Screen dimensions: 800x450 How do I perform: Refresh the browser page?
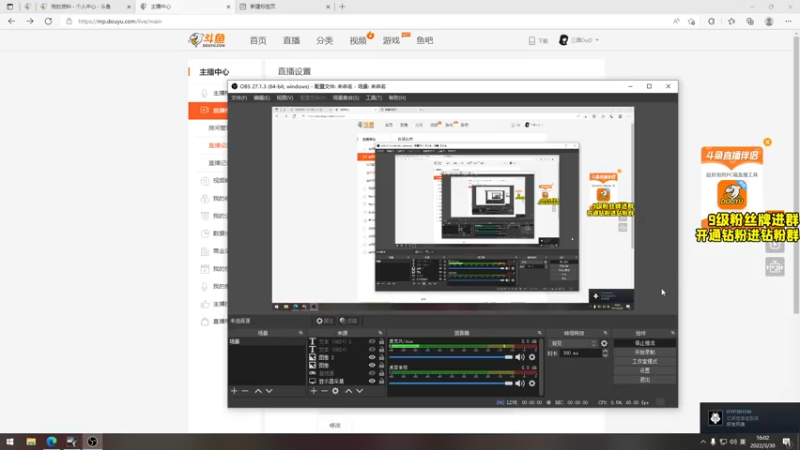tap(48, 21)
